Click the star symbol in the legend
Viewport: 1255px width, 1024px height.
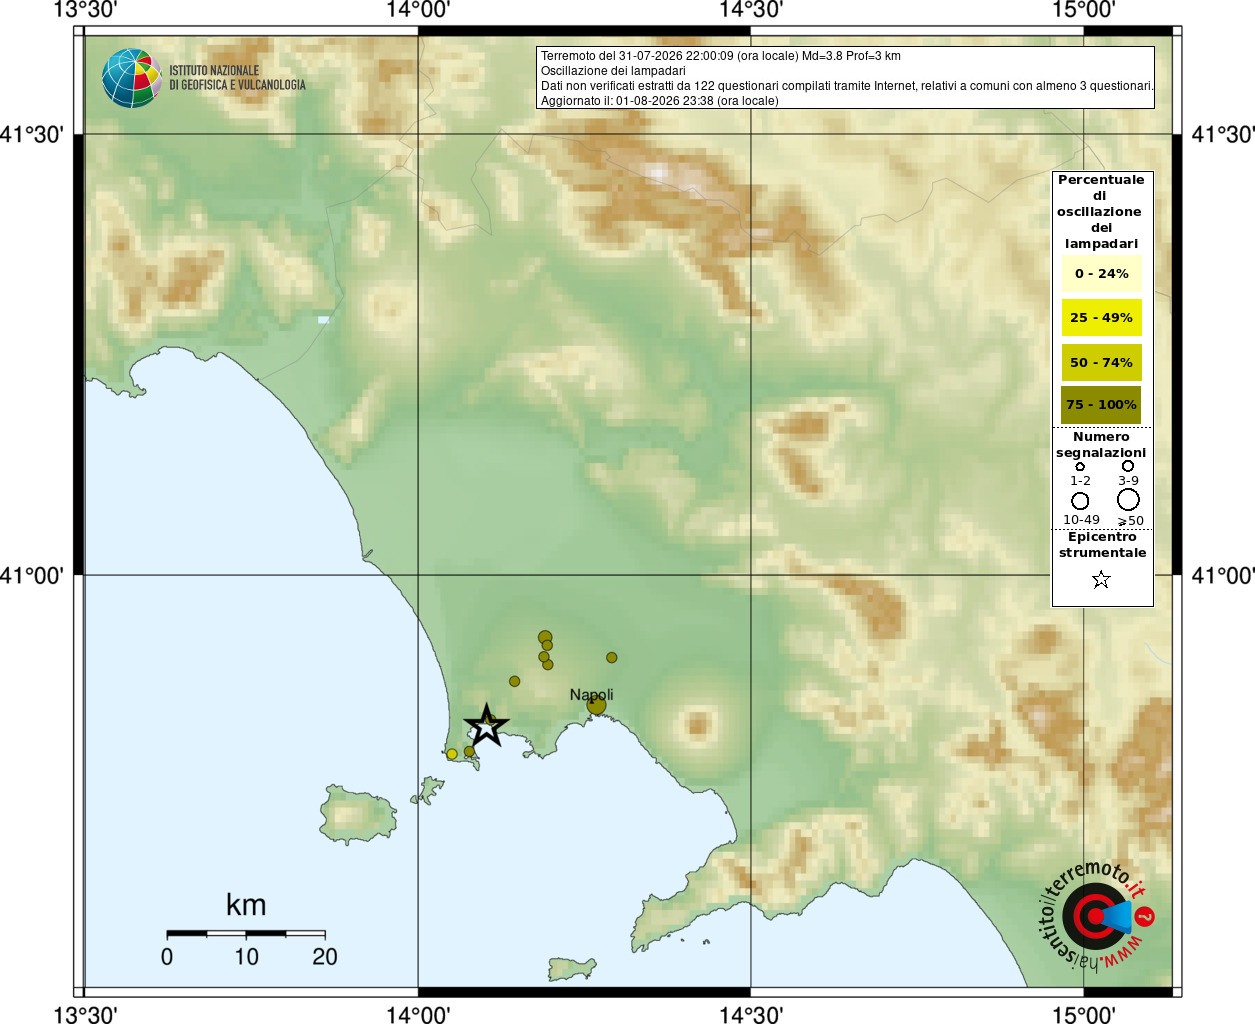tap(1101, 580)
